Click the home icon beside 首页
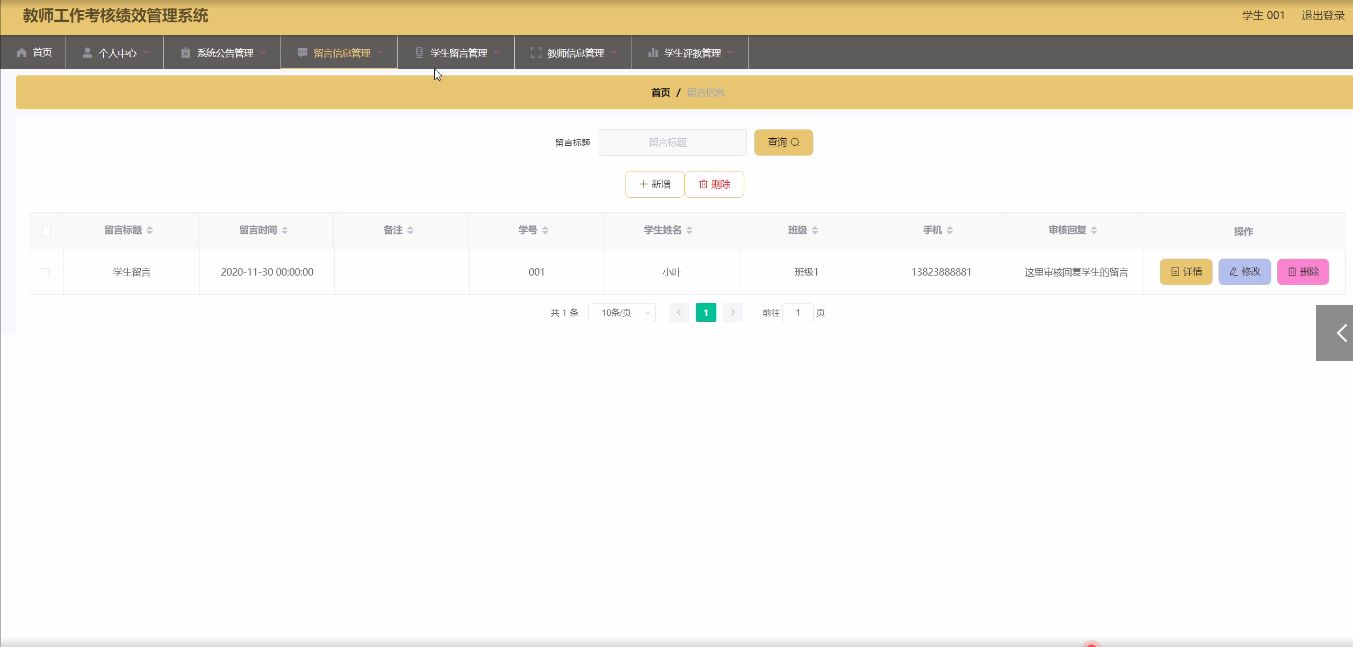Viewport: 1353px width, 647px height. tap(22, 52)
